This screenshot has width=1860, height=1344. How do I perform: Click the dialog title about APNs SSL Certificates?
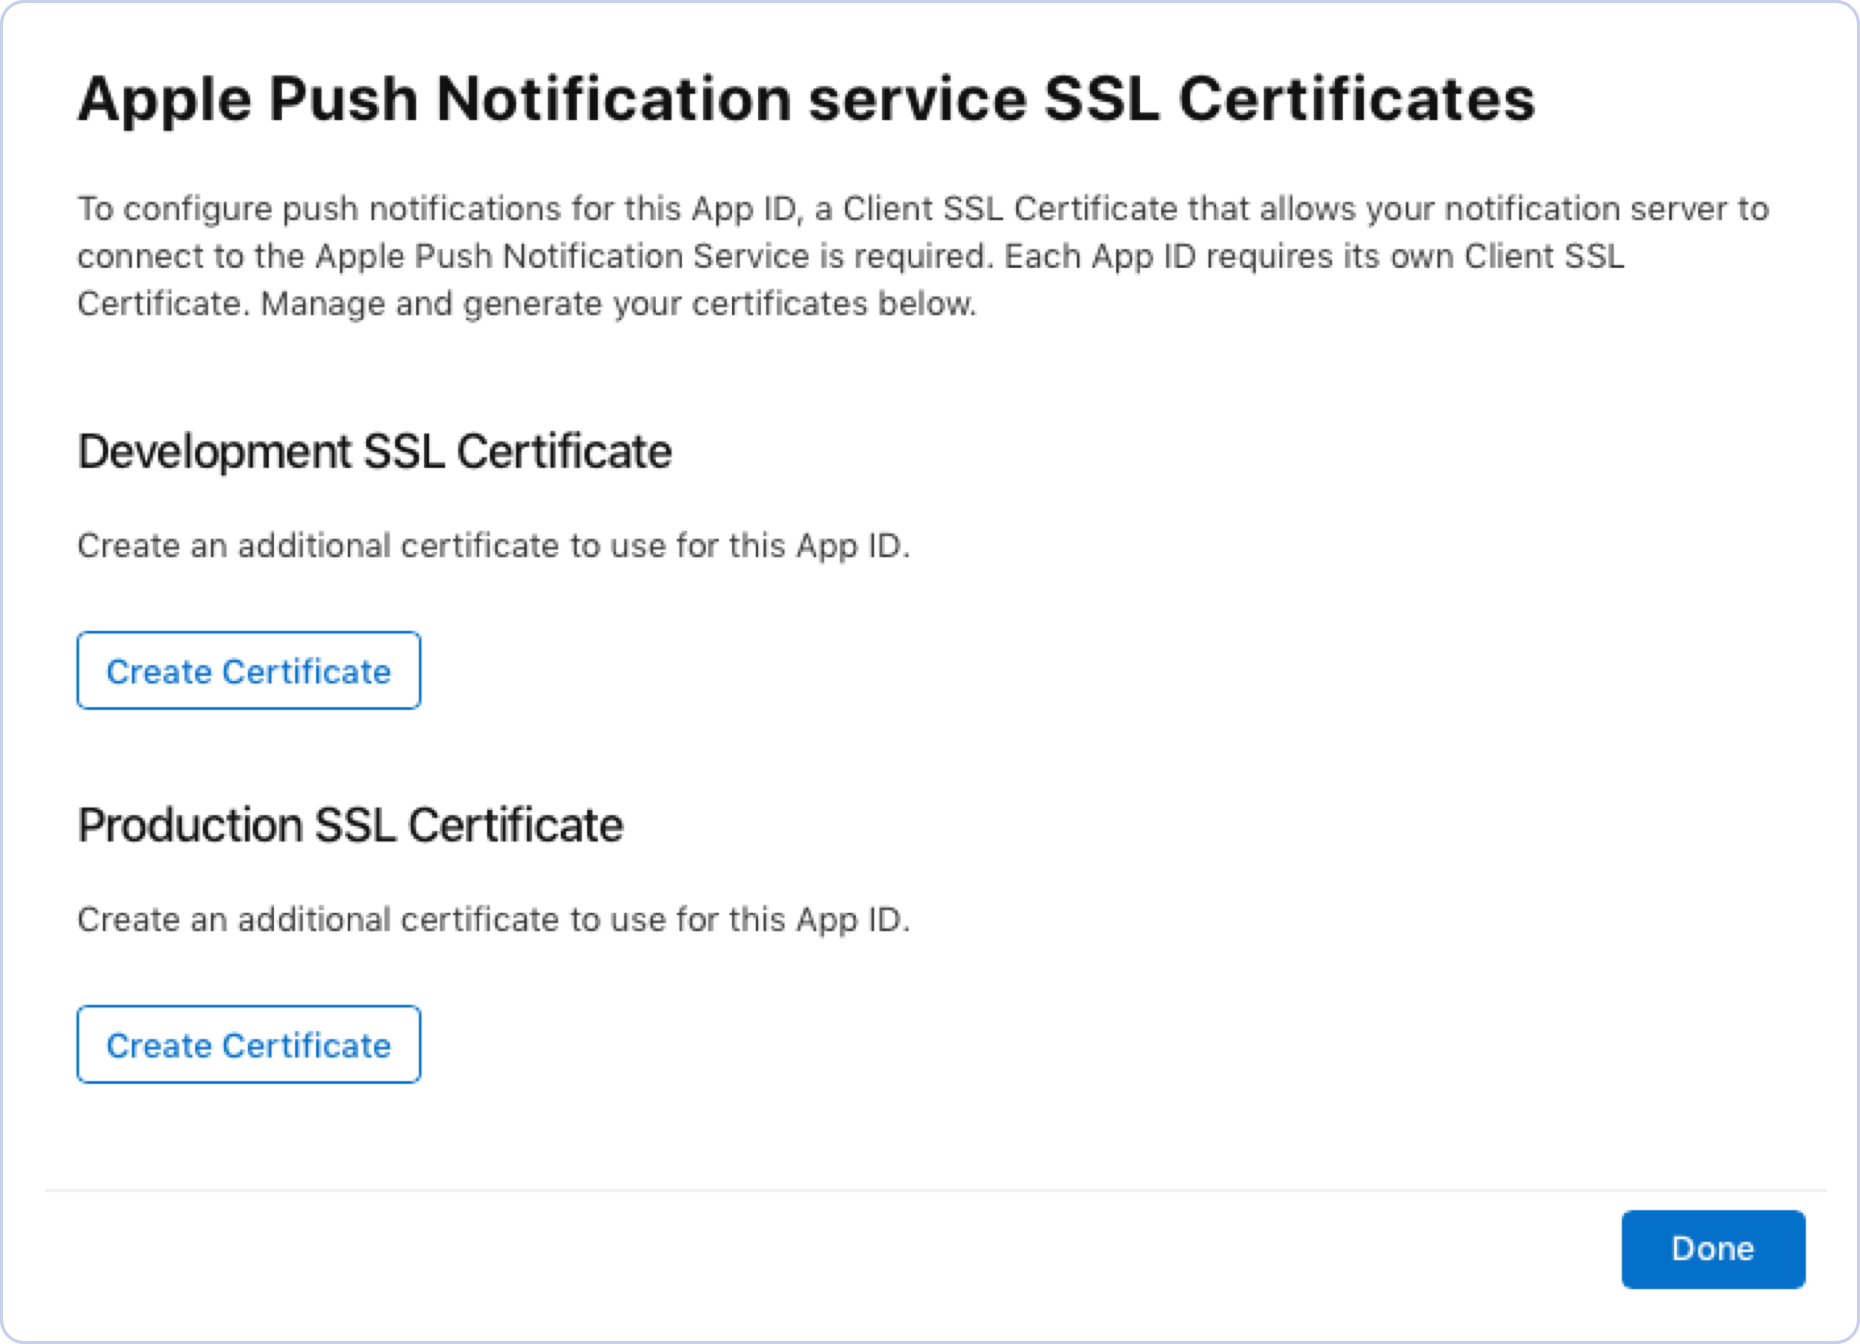[x=808, y=98]
